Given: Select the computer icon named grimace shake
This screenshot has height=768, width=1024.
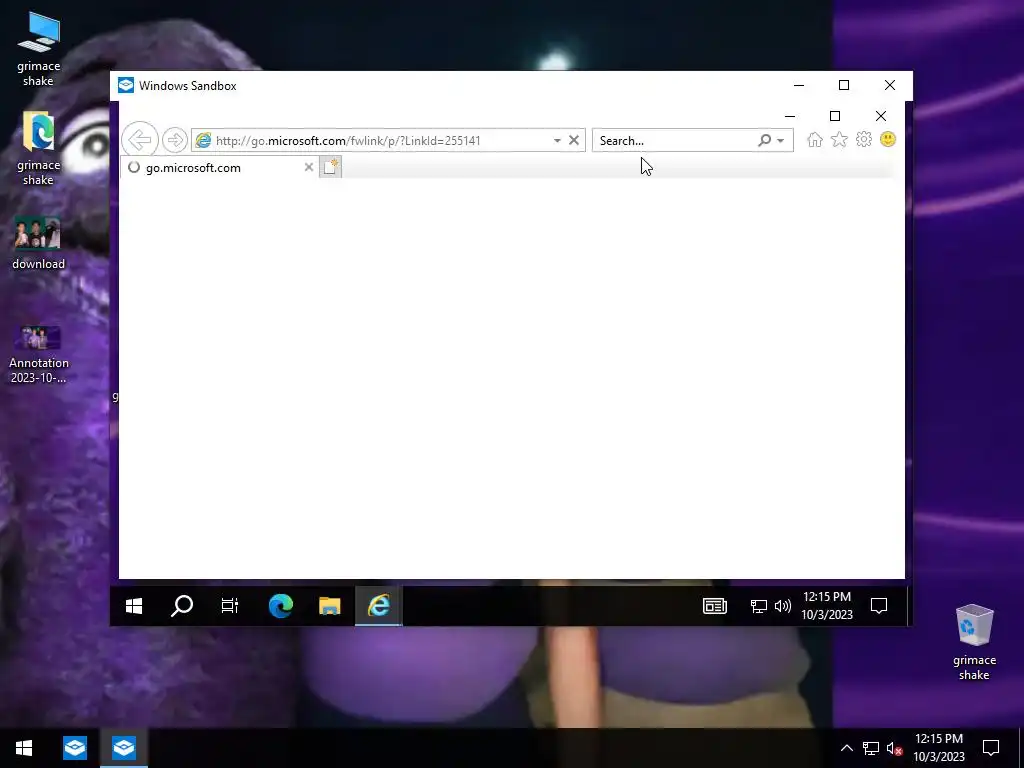Looking at the screenshot, I should (x=39, y=48).
